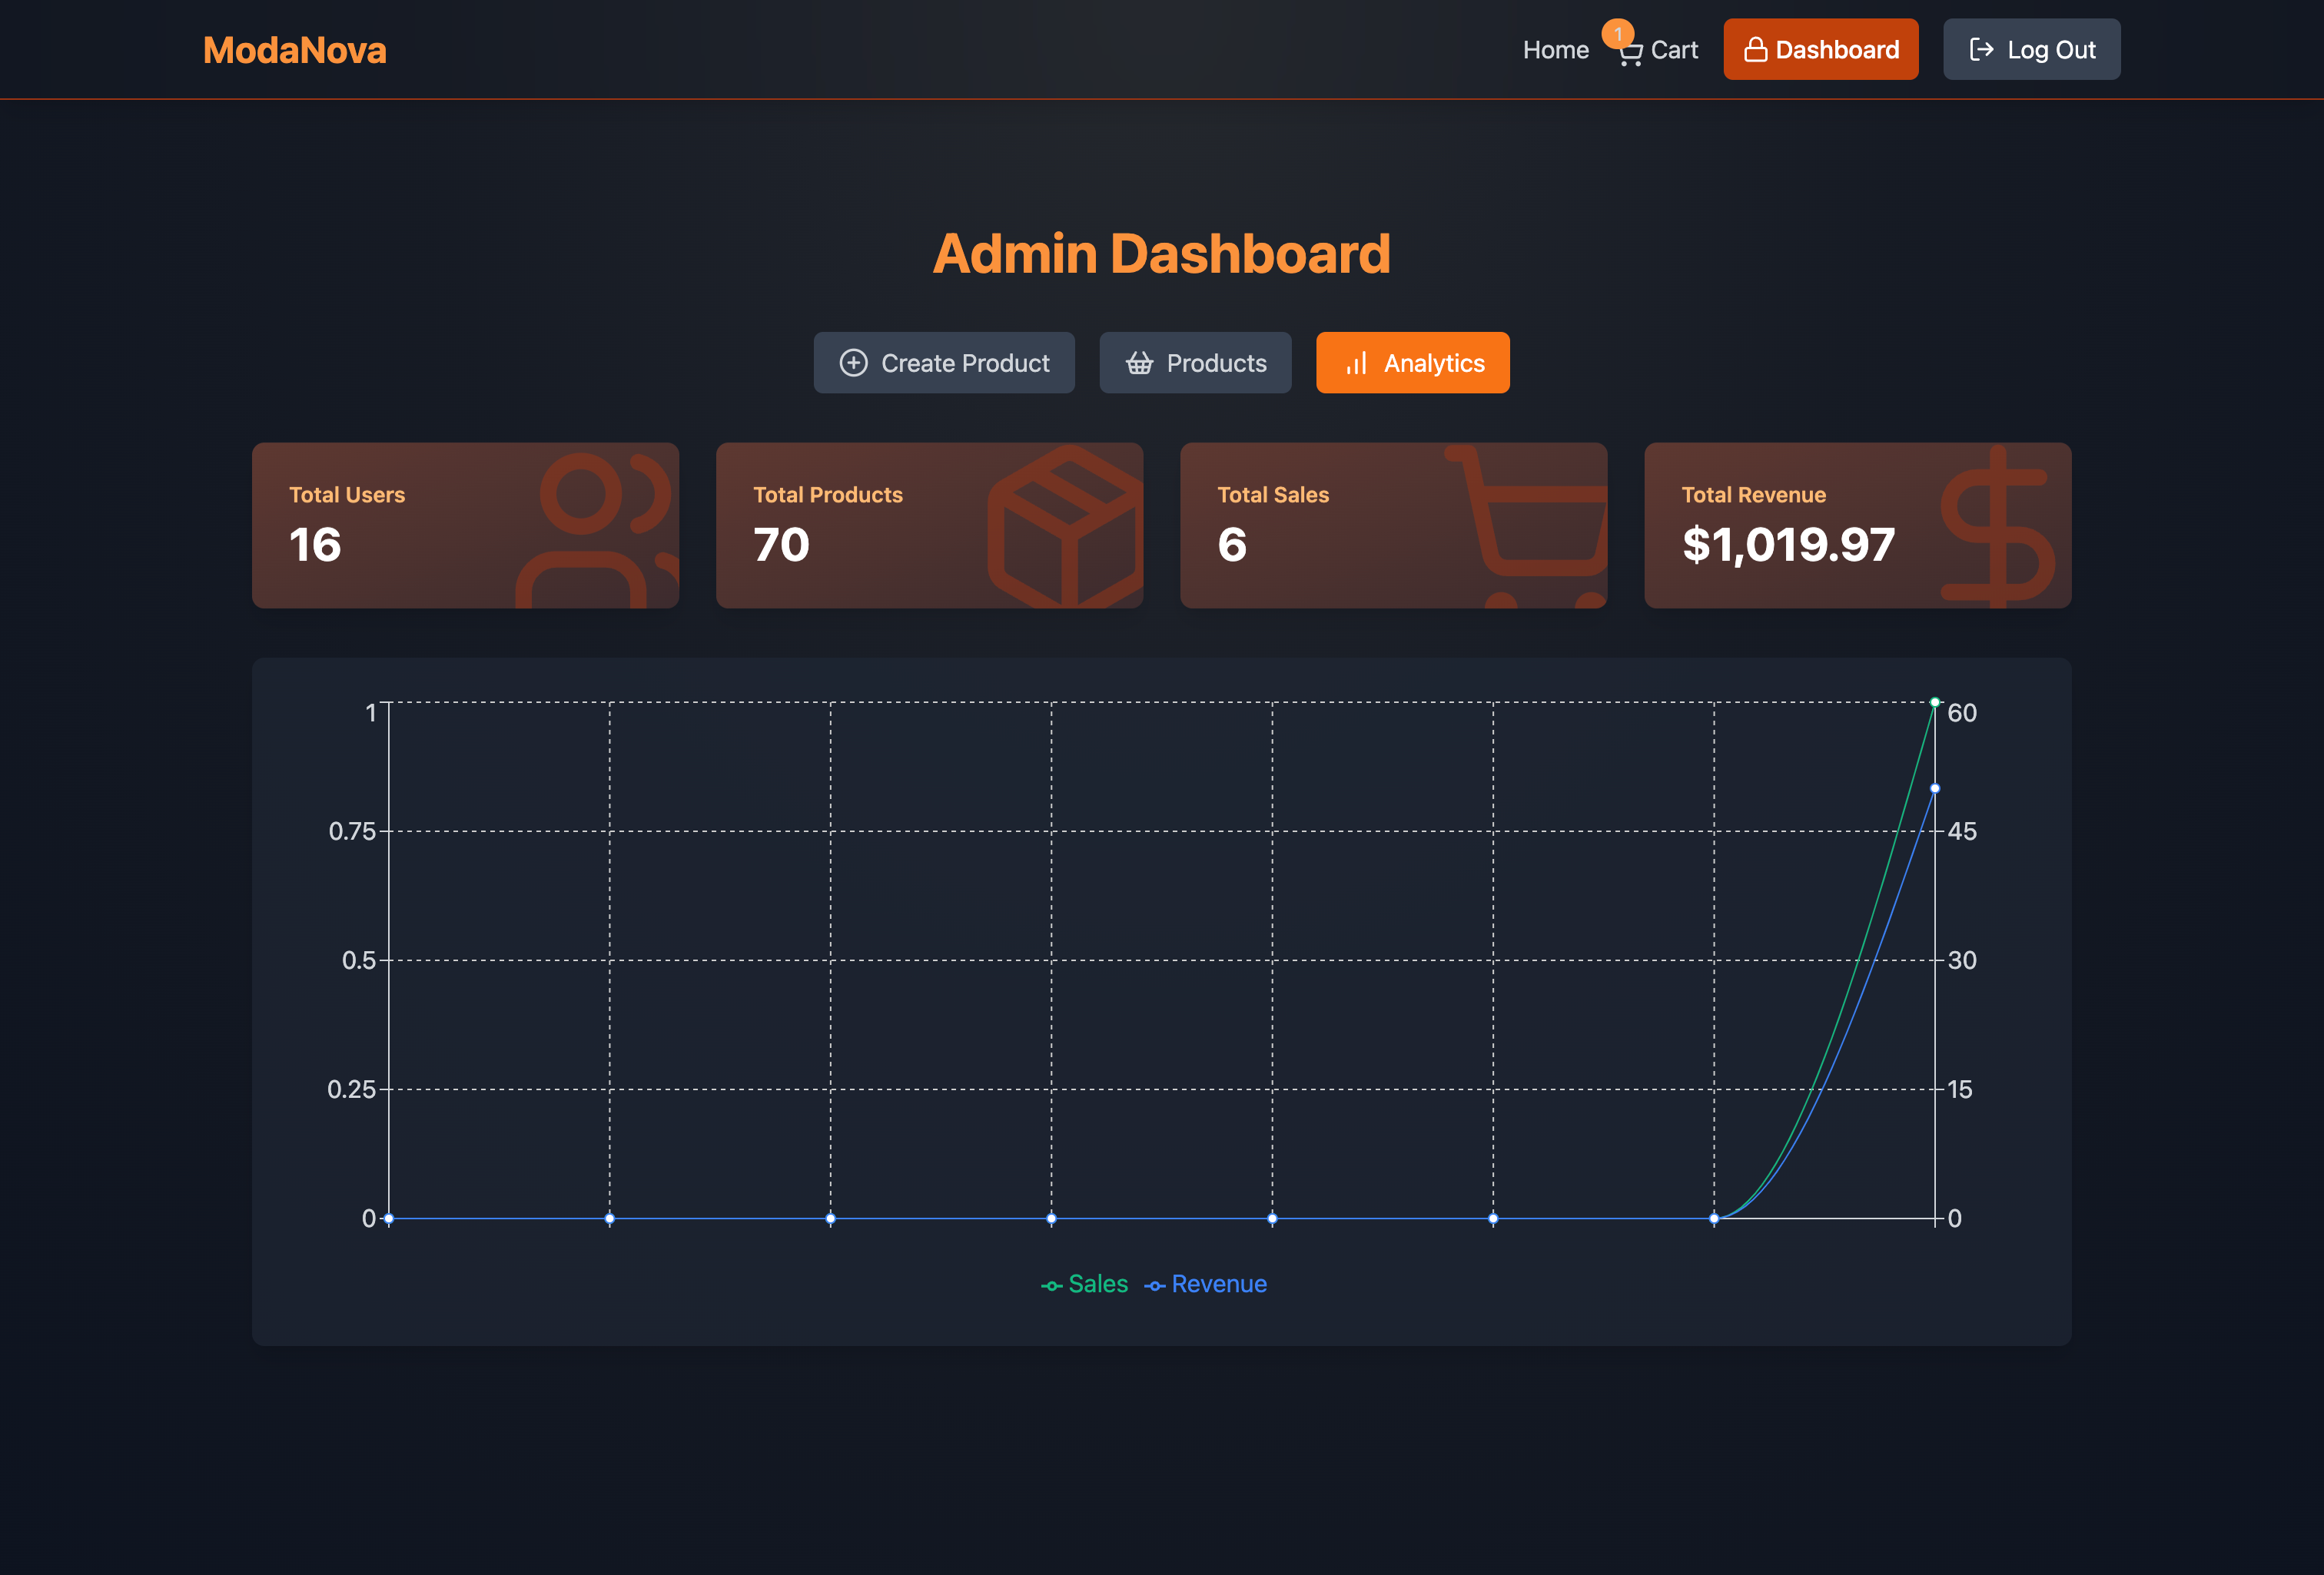
Task: Click the basket icon on Products tab
Action: pos(1139,363)
